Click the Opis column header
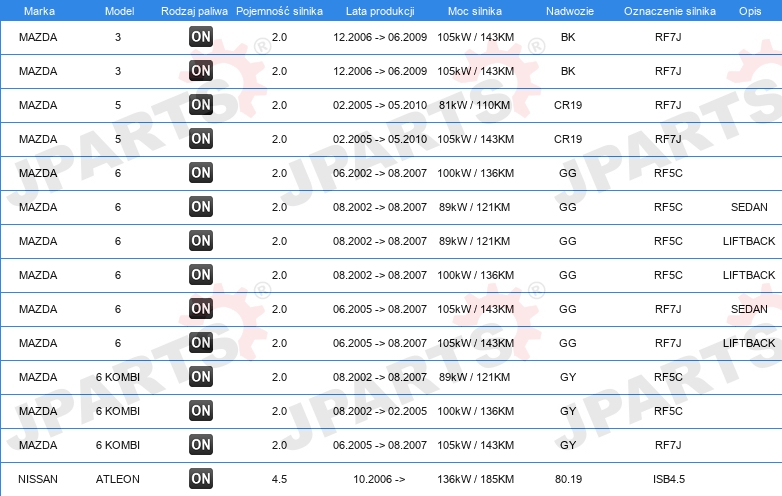The image size is (782, 496). (x=750, y=11)
